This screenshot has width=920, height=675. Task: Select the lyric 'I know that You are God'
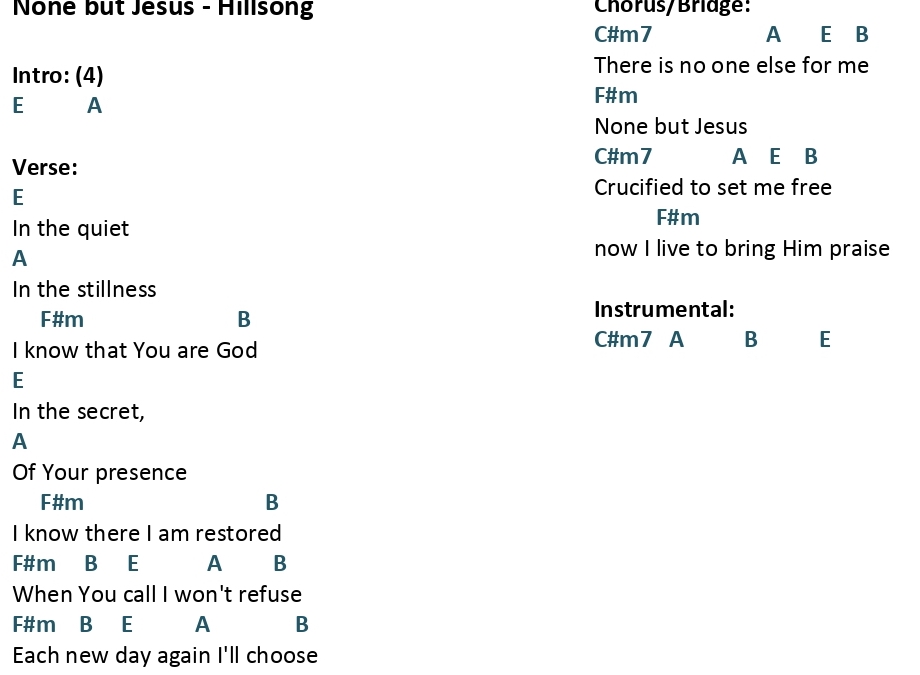point(135,350)
